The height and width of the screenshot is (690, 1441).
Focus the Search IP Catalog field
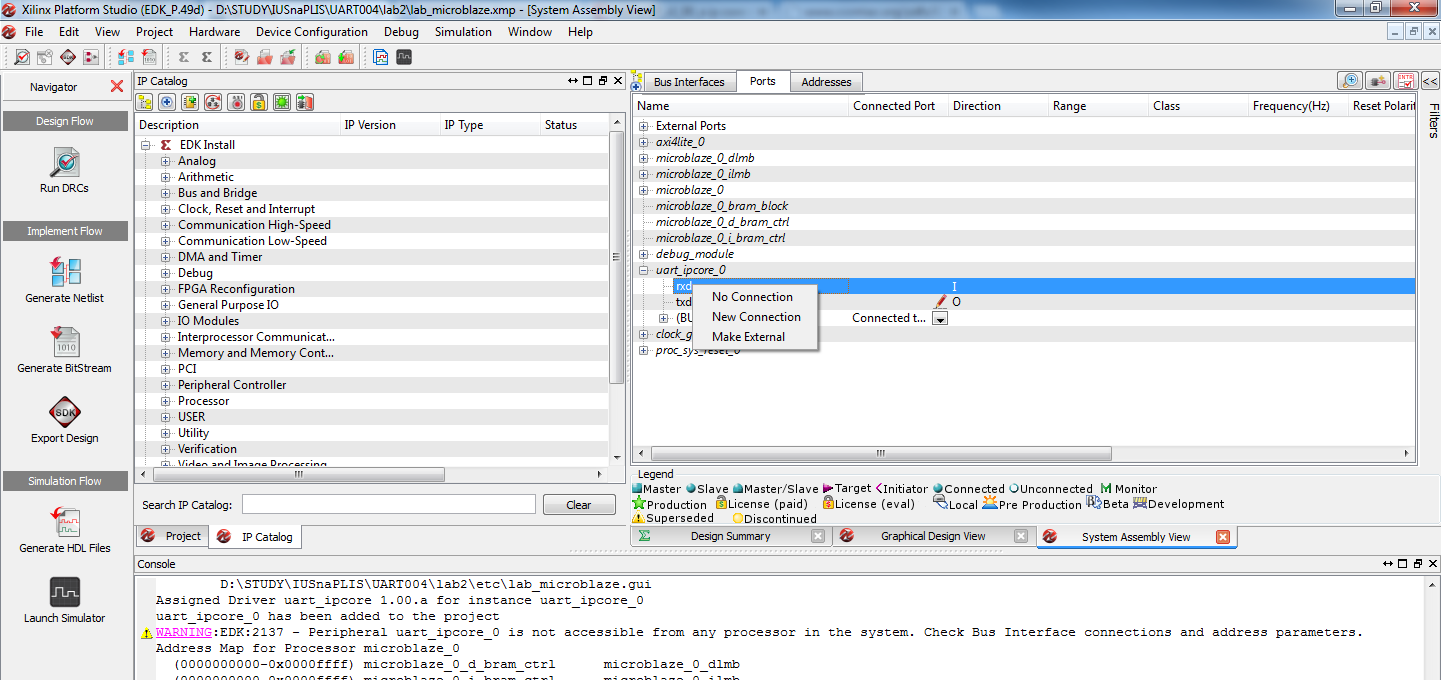click(388, 505)
